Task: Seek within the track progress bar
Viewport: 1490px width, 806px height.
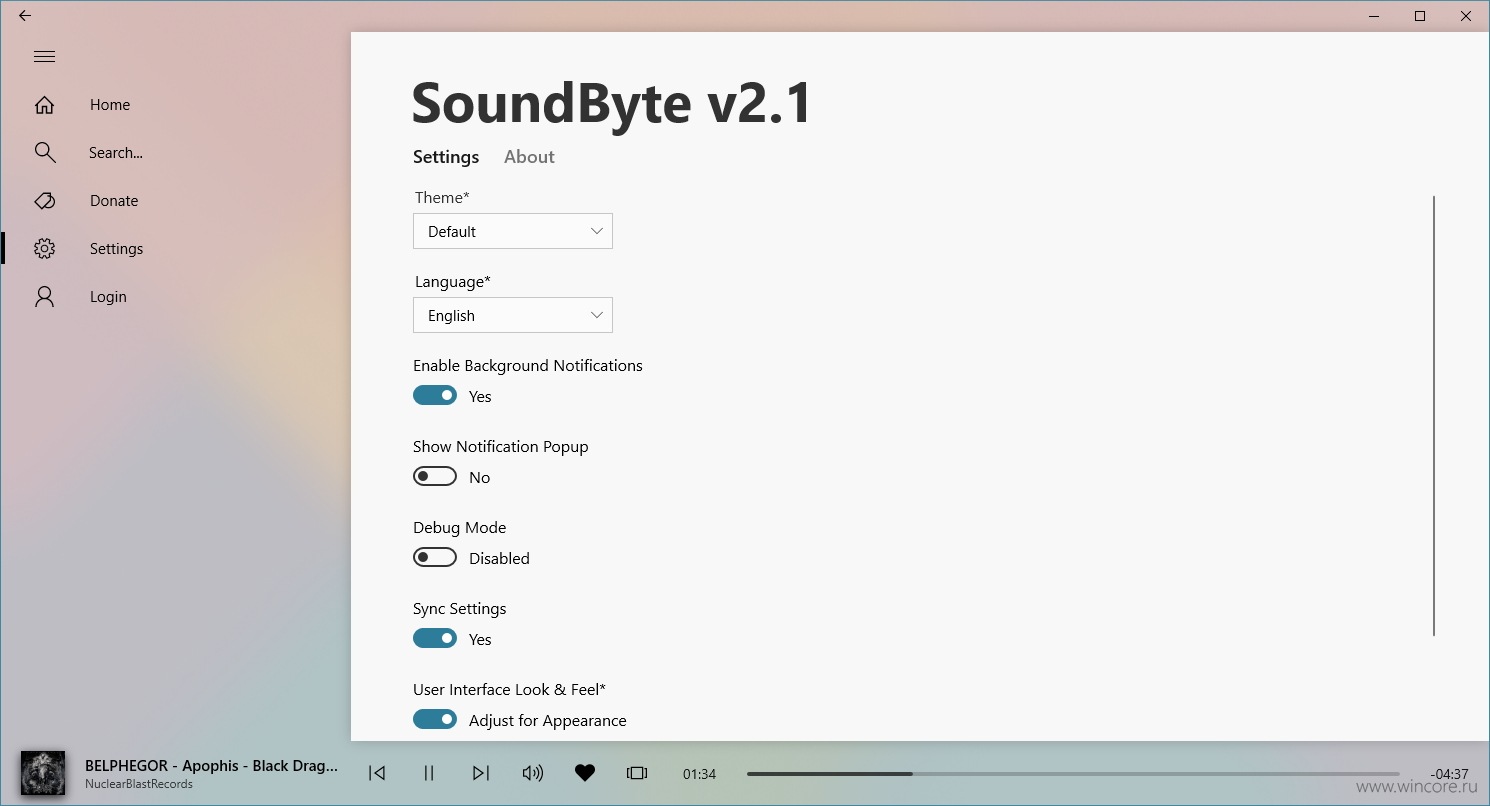Action: click(x=1073, y=774)
